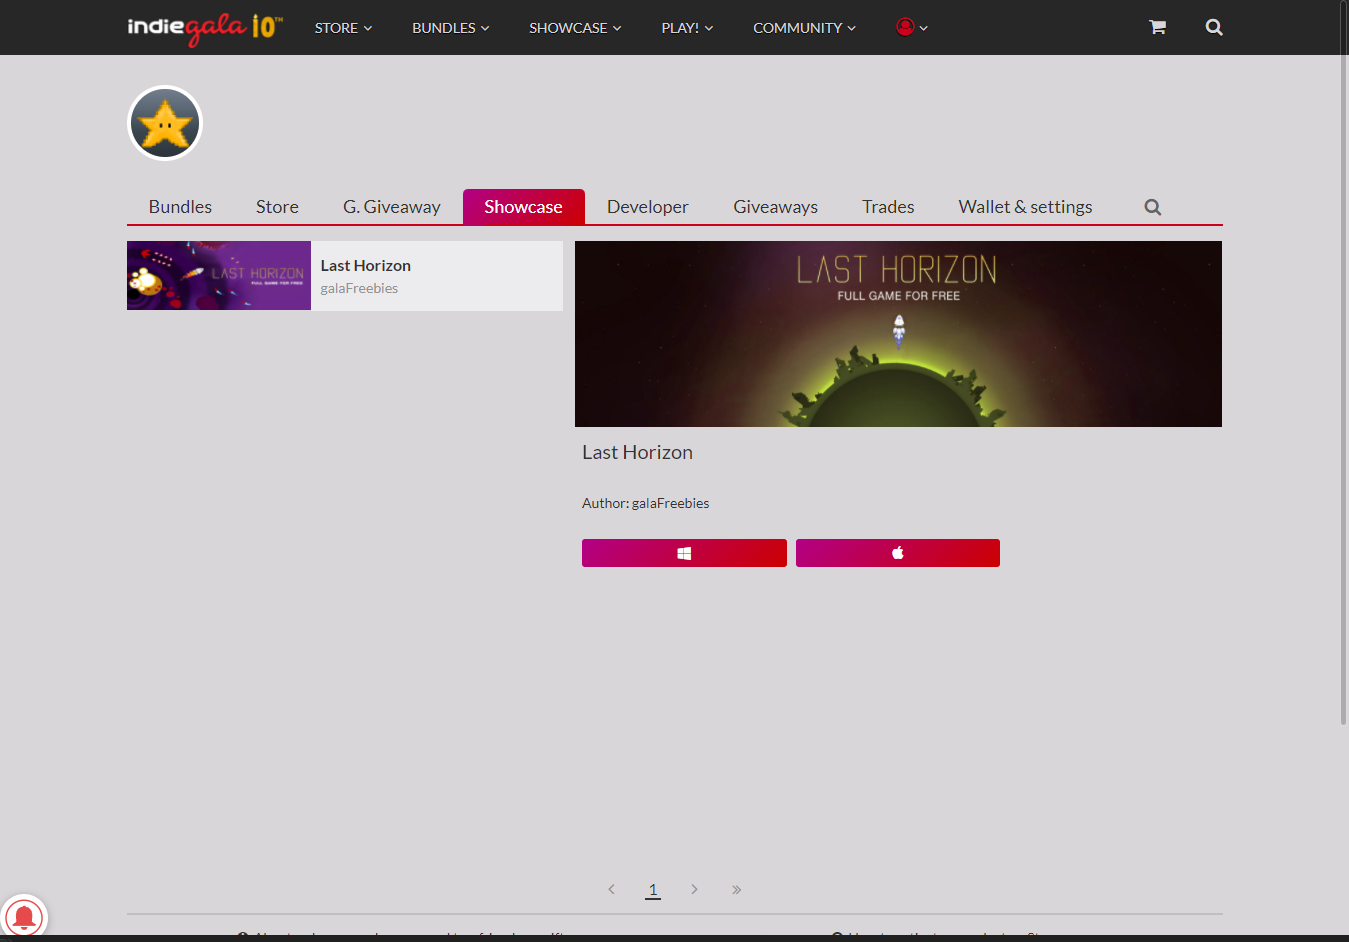This screenshot has width=1349, height=942.
Task: Click the Last Horizon title in list
Action: click(366, 265)
